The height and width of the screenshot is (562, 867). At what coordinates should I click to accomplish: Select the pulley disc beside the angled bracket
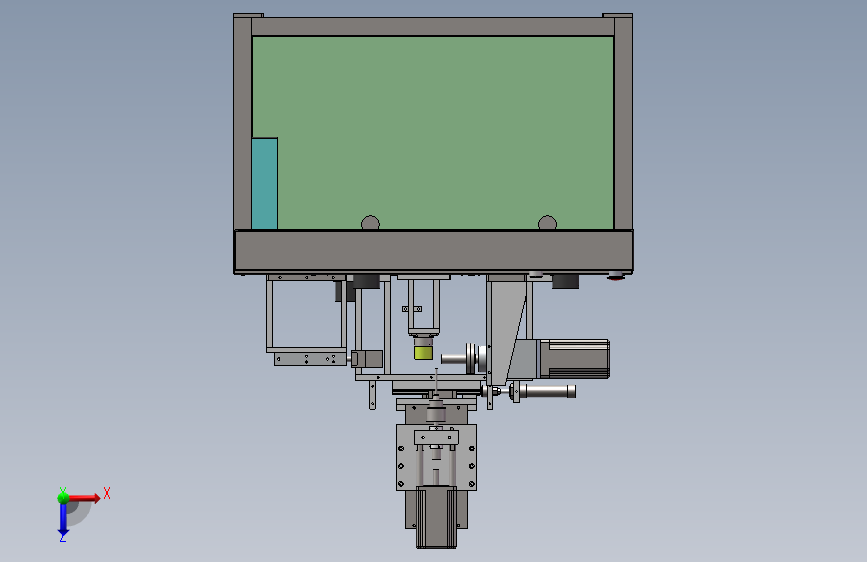[x=472, y=358]
